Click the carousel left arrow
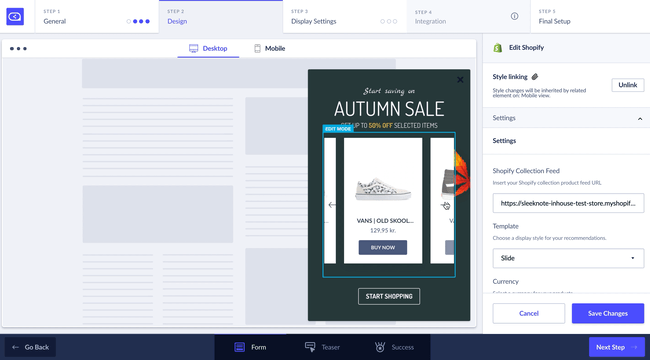The height and width of the screenshot is (360, 650). (x=332, y=204)
